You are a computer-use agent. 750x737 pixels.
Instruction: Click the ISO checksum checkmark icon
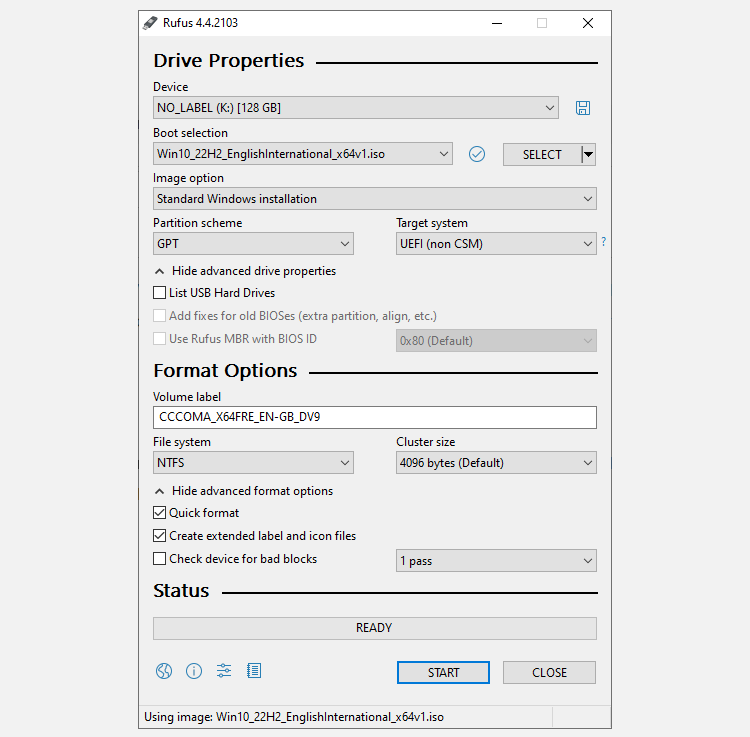pyautogui.click(x=477, y=154)
